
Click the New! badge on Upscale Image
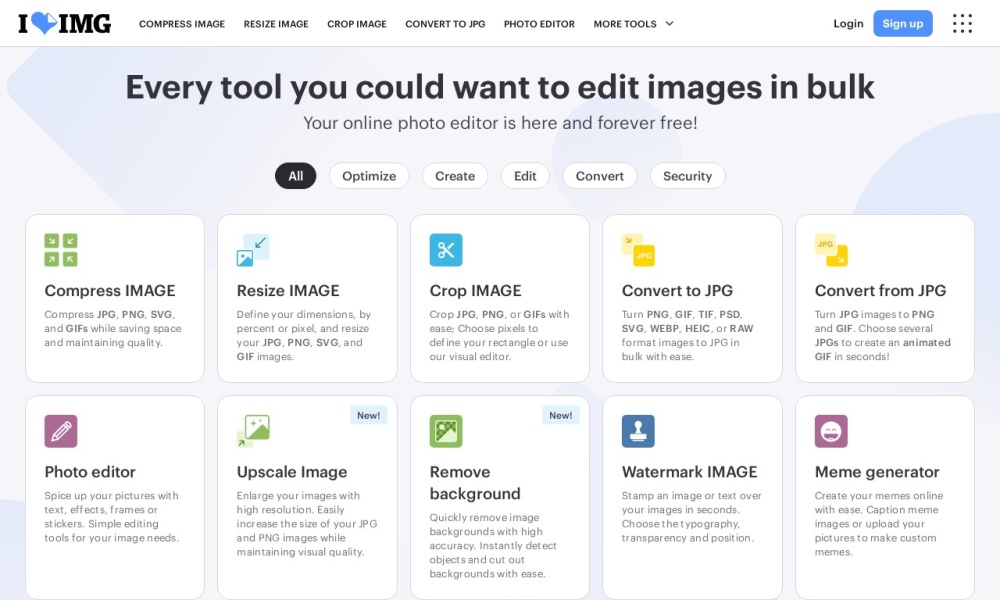click(369, 415)
